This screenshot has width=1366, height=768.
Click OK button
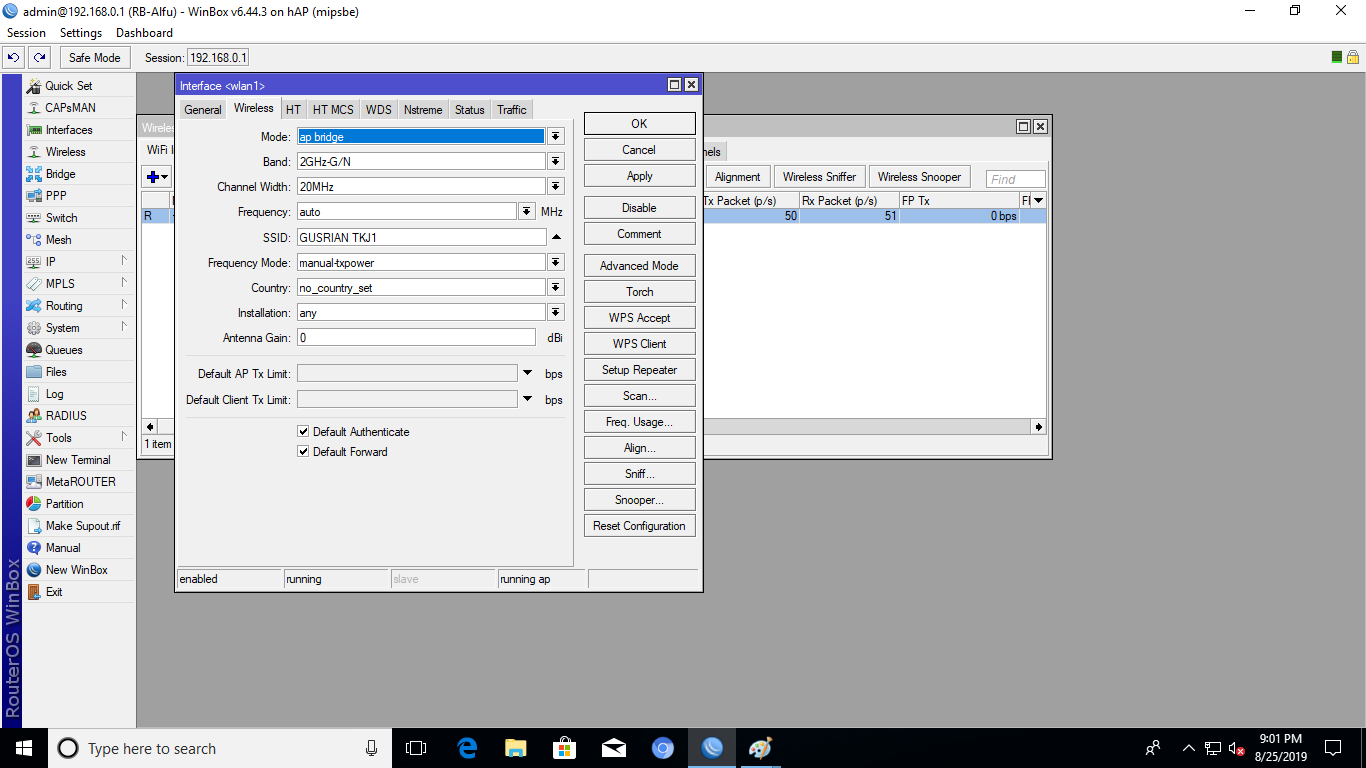tap(640, 124)
